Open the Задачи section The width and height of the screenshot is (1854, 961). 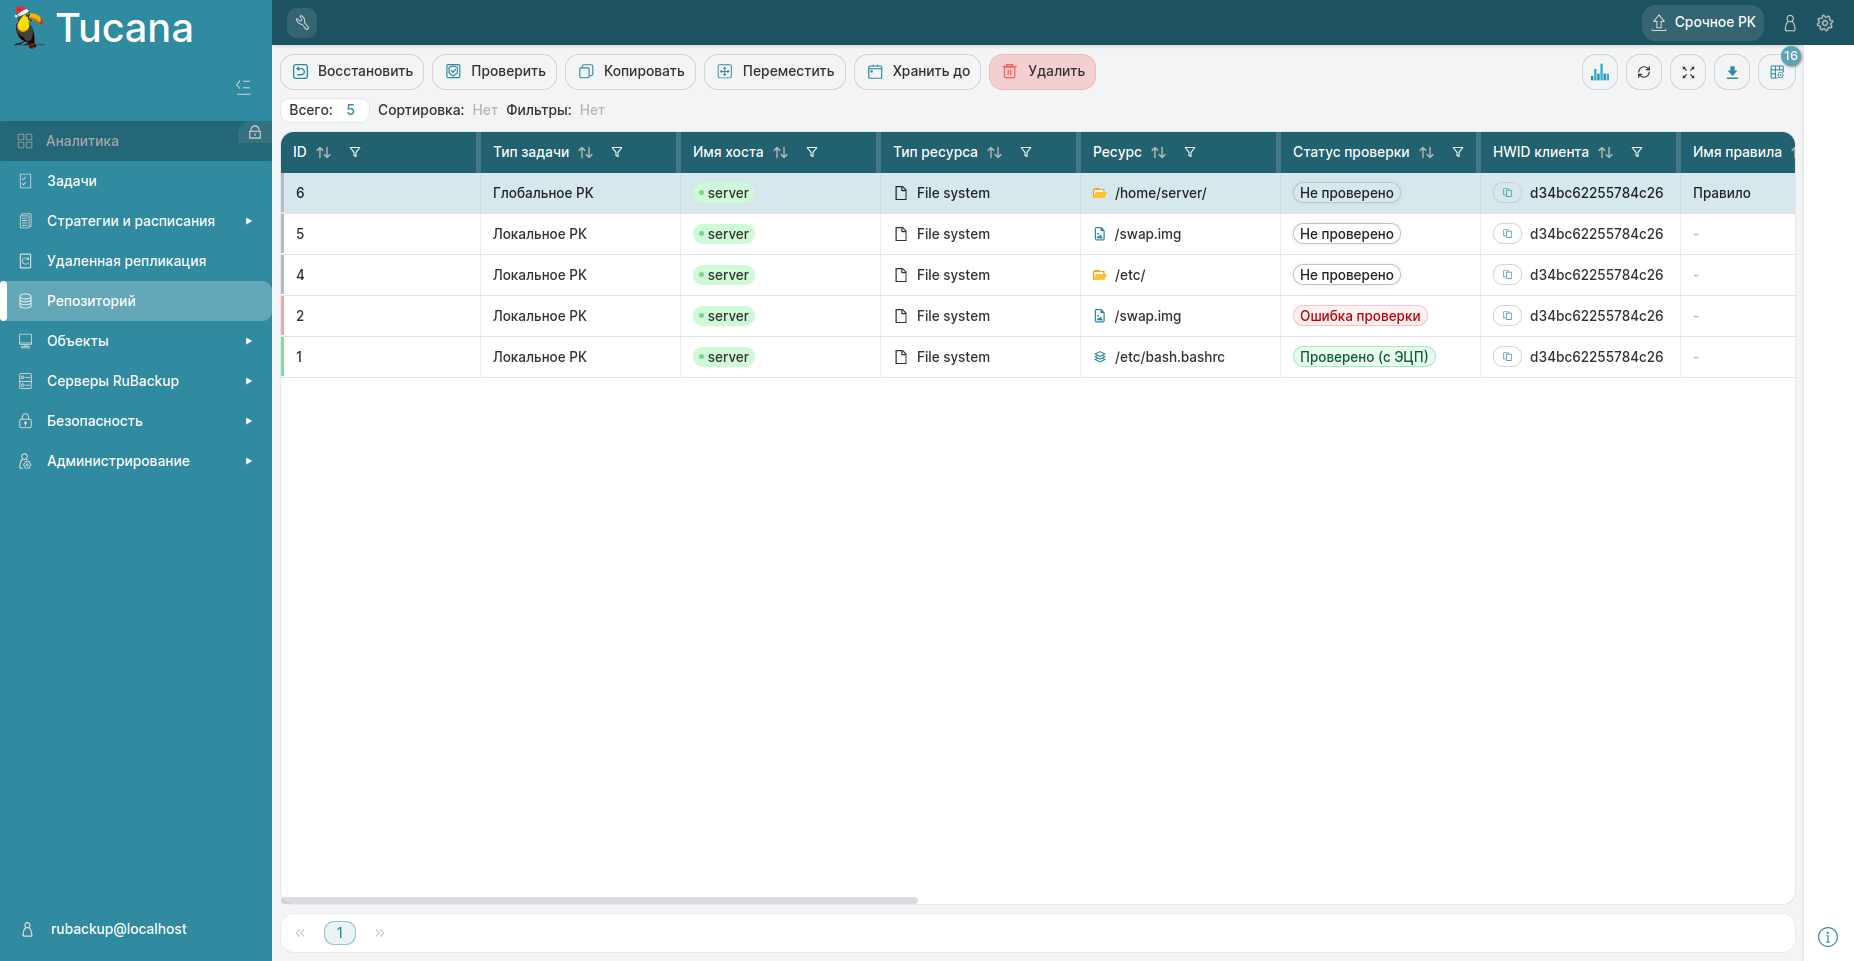point(72,181)
